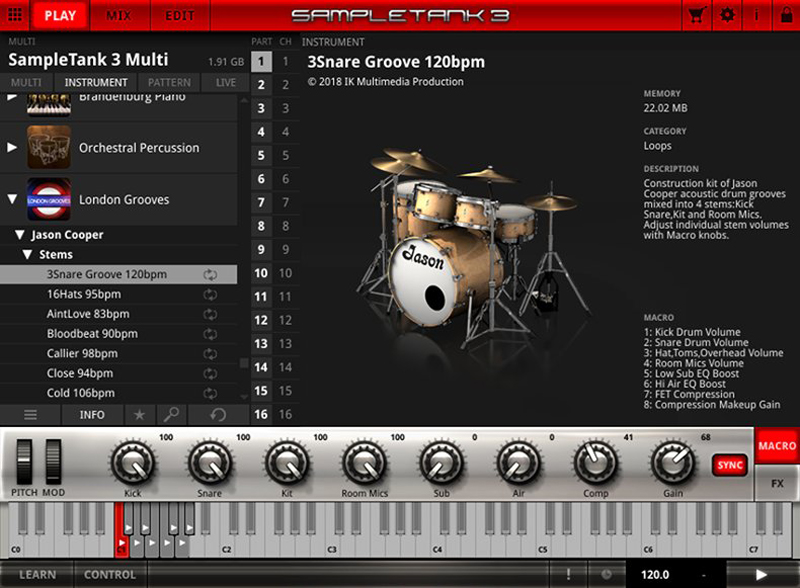Click the metronome clock icon
Screen dimensions: 800x588
(606, 574)
